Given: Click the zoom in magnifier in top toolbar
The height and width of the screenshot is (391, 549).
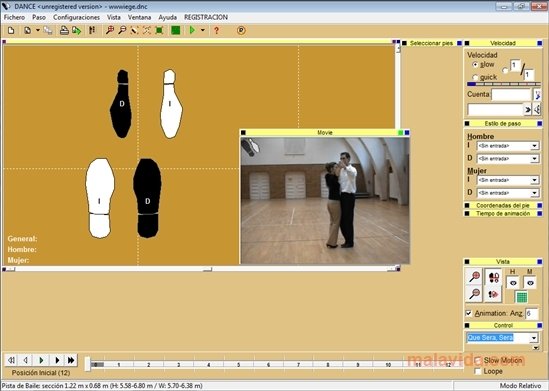Looking at the screenshot, I should pyautogui.click(x=110, y=30).
